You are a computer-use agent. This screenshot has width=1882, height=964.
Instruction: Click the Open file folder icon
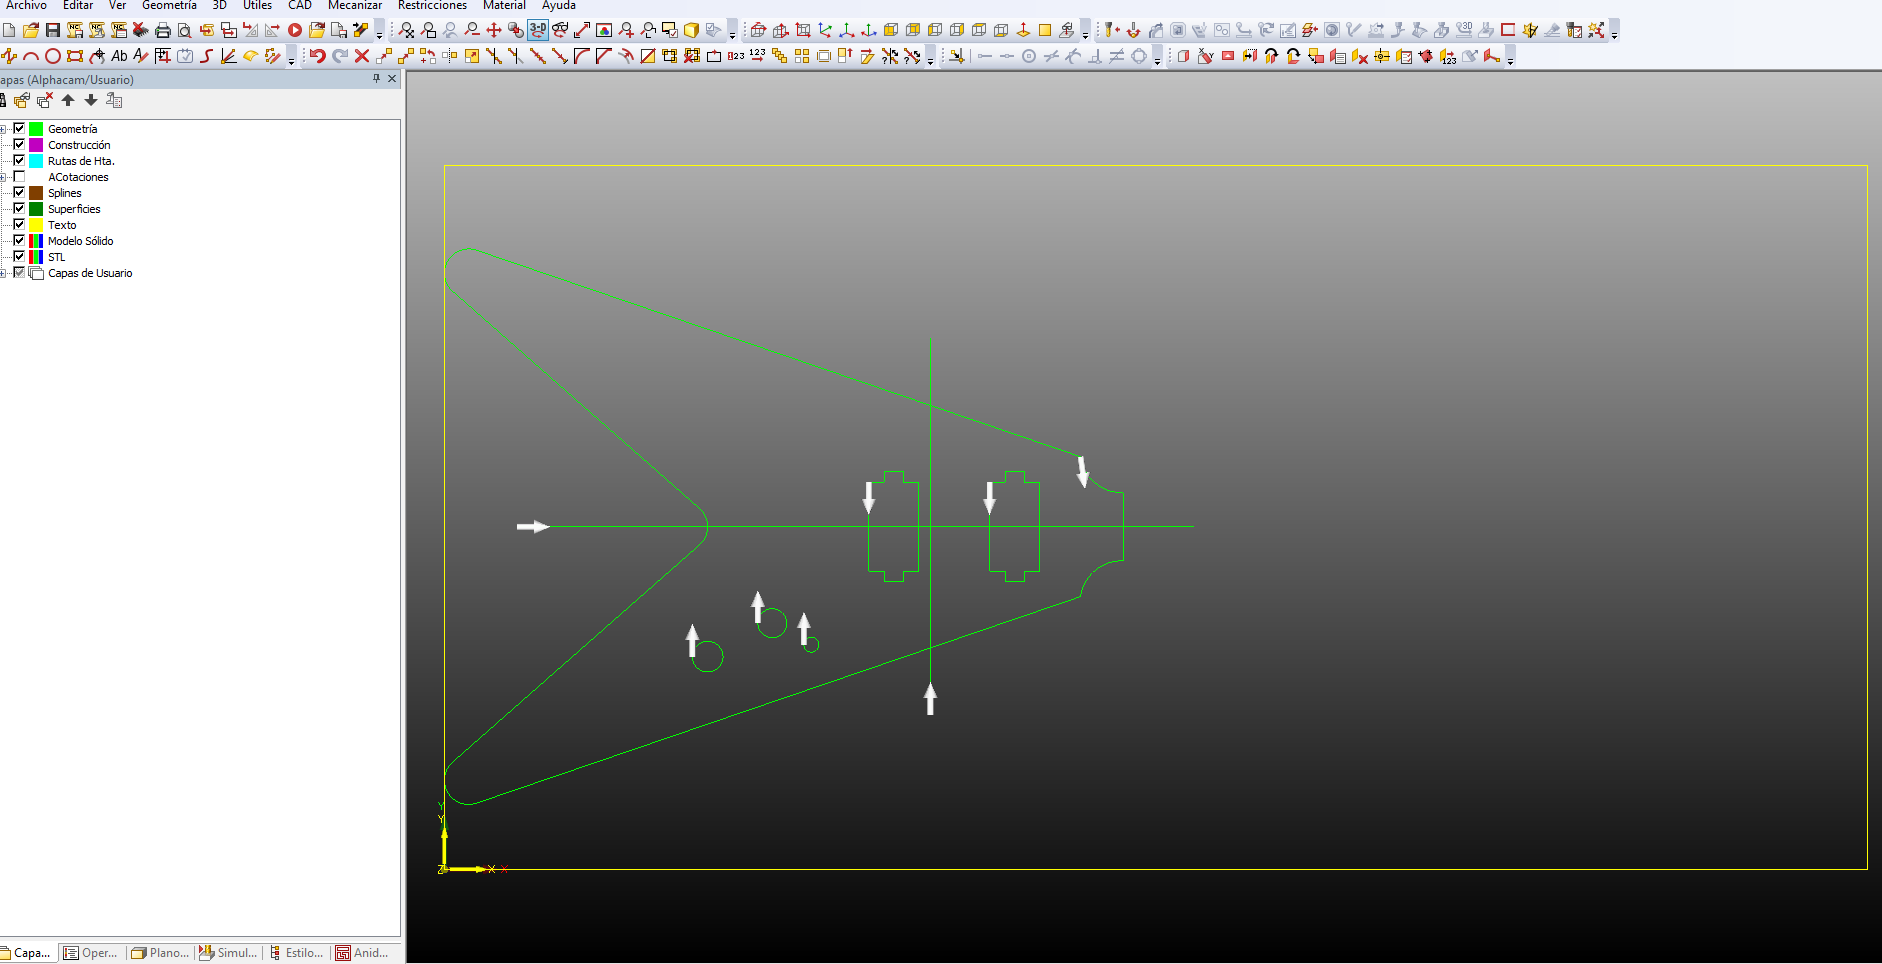click(31, 30)
